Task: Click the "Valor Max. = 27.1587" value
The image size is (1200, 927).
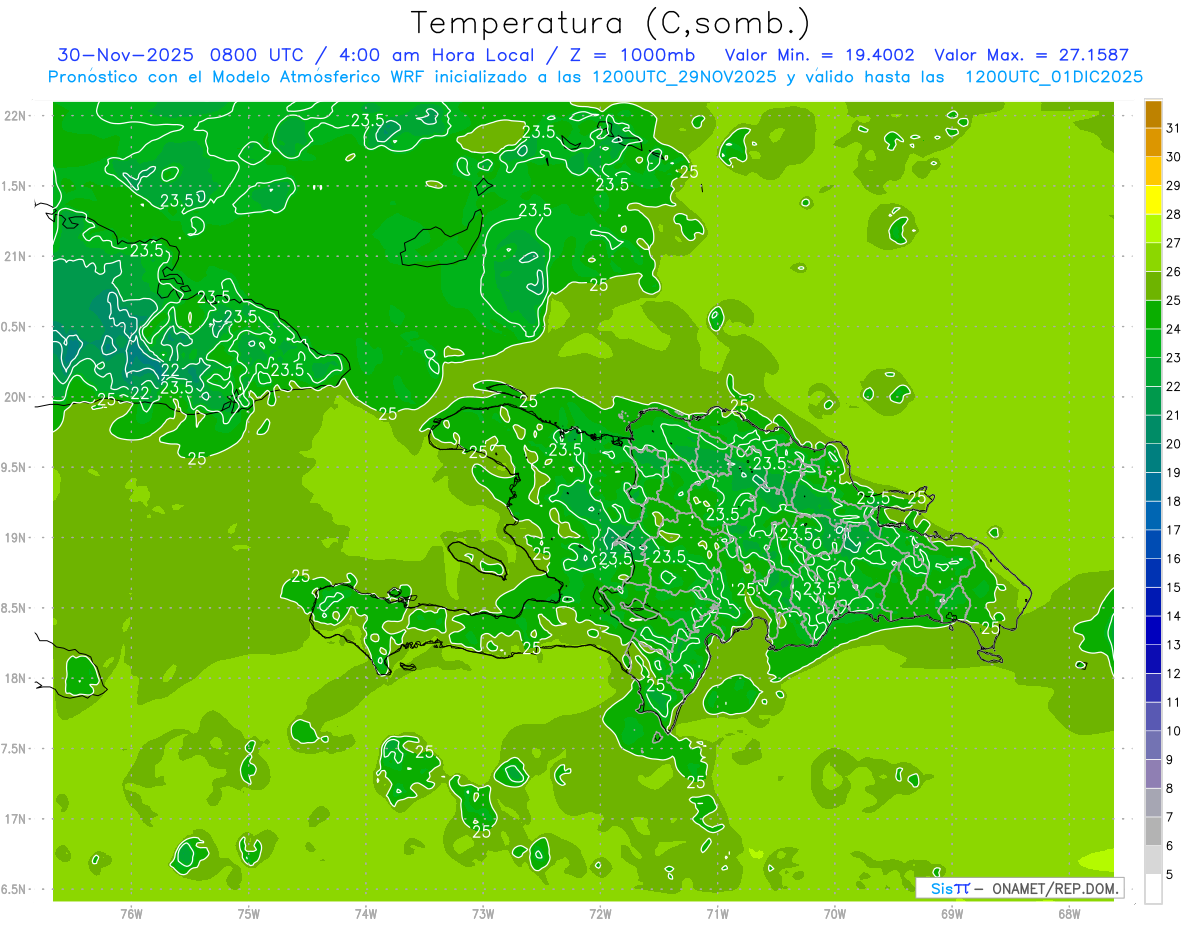Action: pos(1032,55)
